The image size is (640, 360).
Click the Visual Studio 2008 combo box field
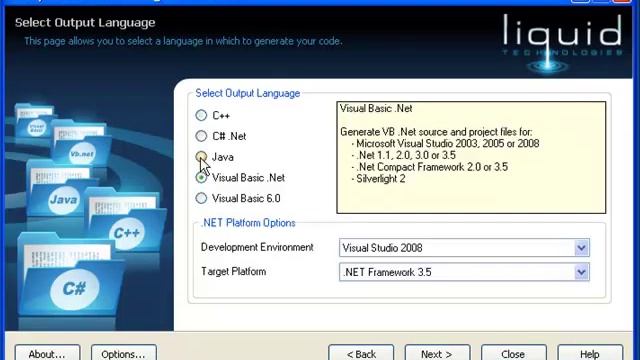(464, 248)
